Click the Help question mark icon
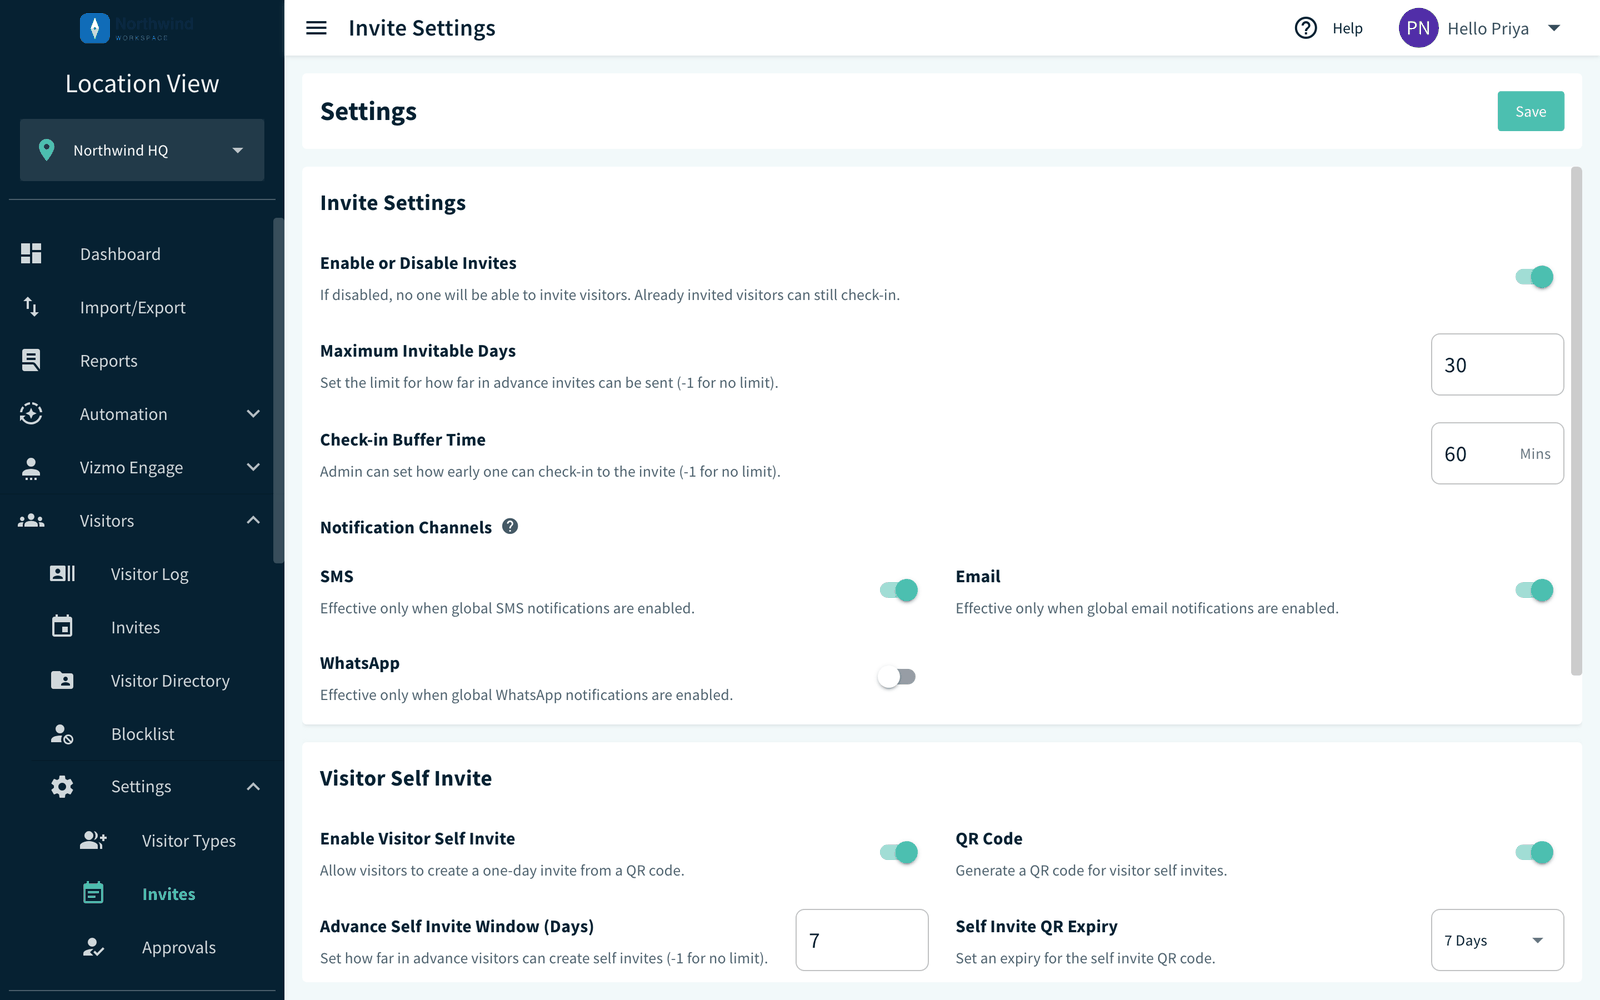This screenshot has height=1000, width=1600. pos(1306,28)
